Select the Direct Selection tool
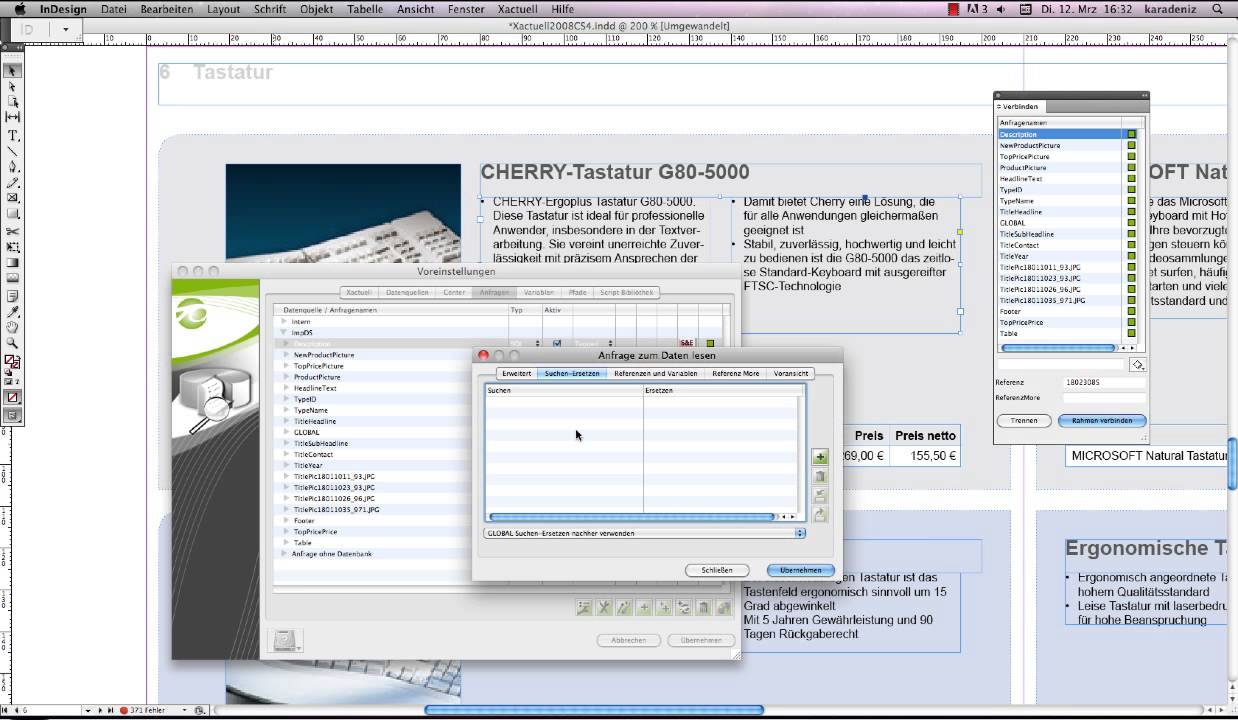This screenshot has width=1238, height=720. (x=13, y=87)
